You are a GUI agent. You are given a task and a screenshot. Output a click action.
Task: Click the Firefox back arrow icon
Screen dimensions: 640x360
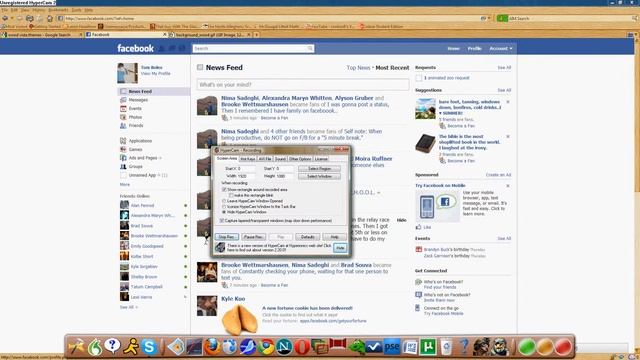[x=5, y=18]
